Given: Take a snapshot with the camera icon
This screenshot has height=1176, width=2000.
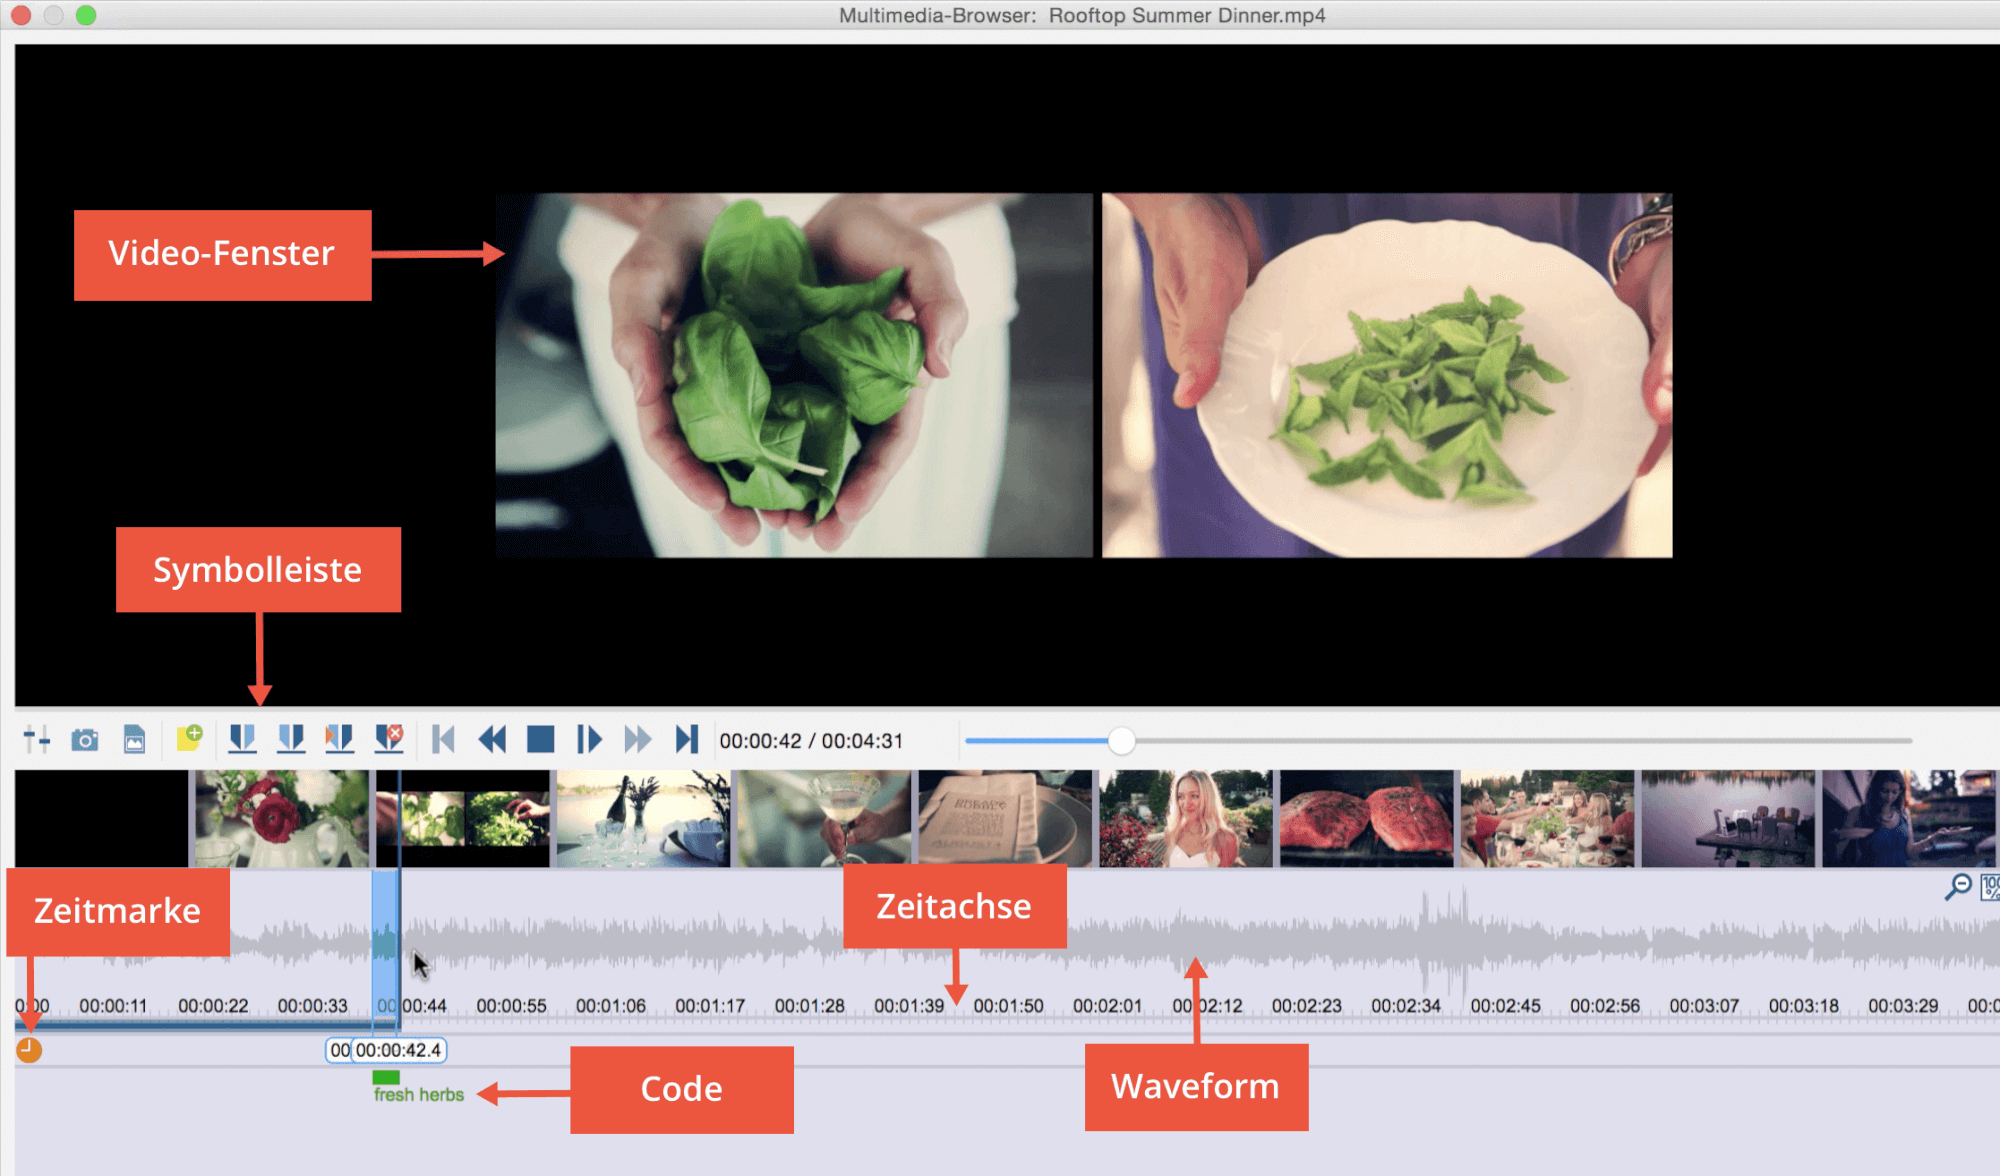Looking at the screenshot, I should (85, 740).
